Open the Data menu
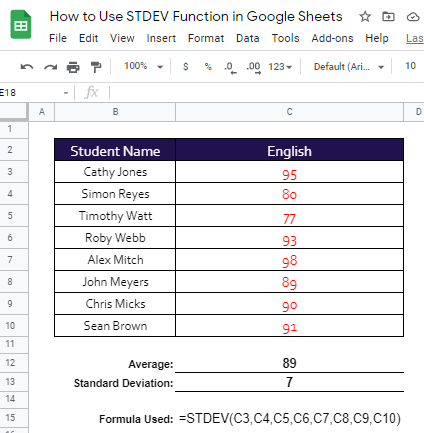 248,38
